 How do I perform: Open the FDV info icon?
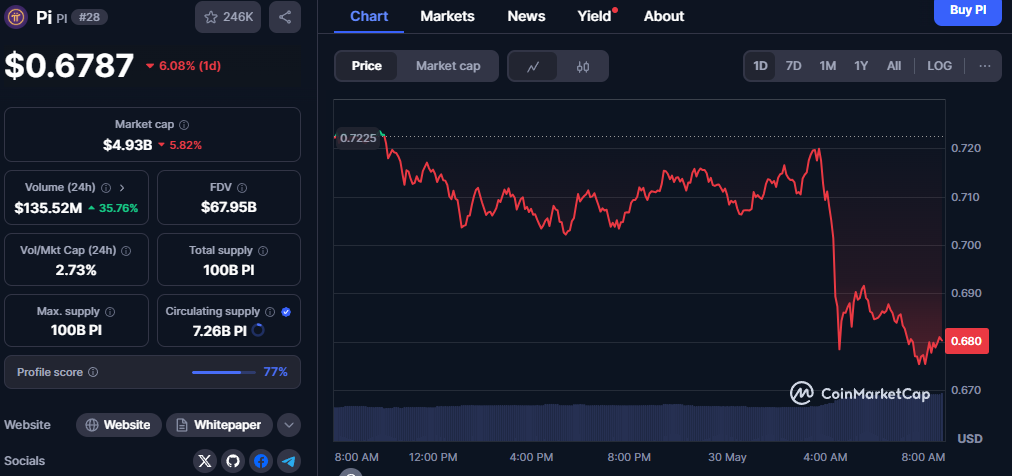coord(242,188)
